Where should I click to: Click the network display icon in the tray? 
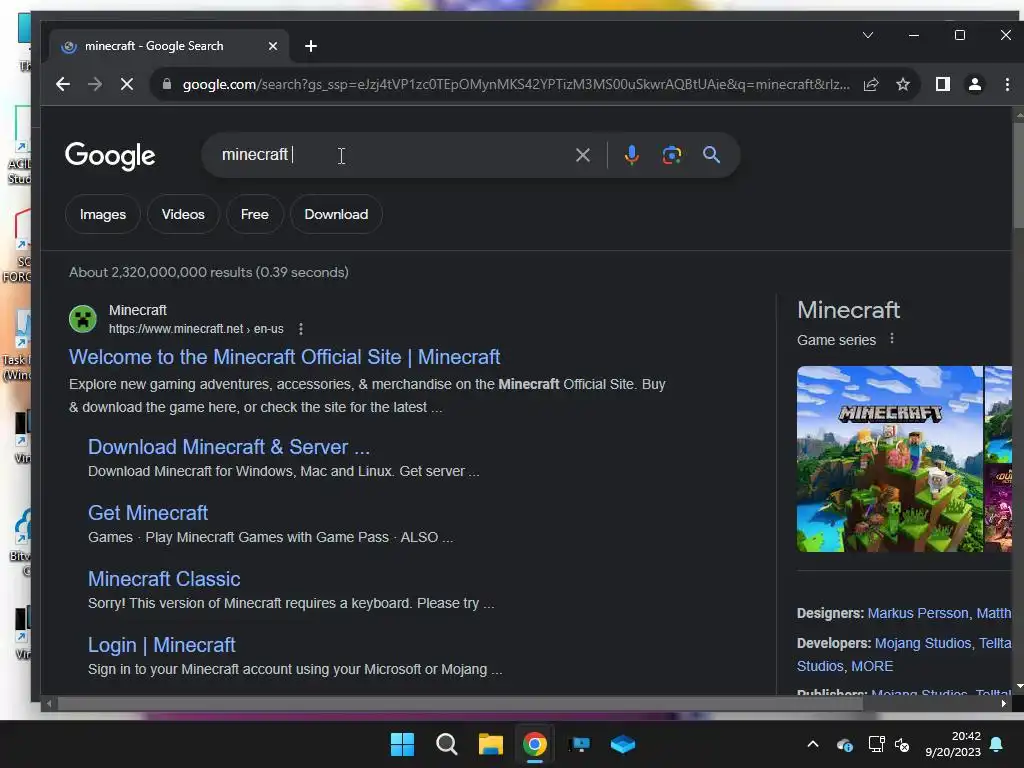(876, 744)
